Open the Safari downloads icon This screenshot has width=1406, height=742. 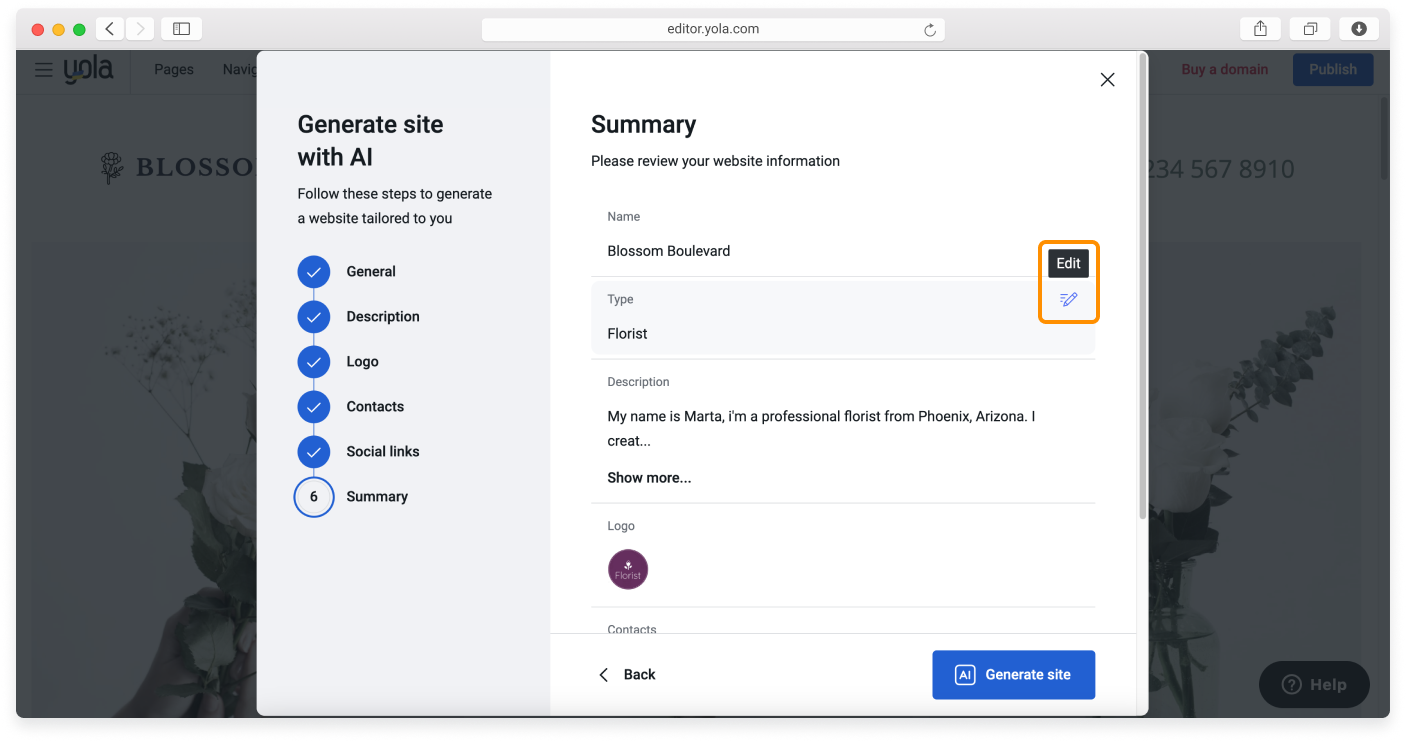(1358, 29)
